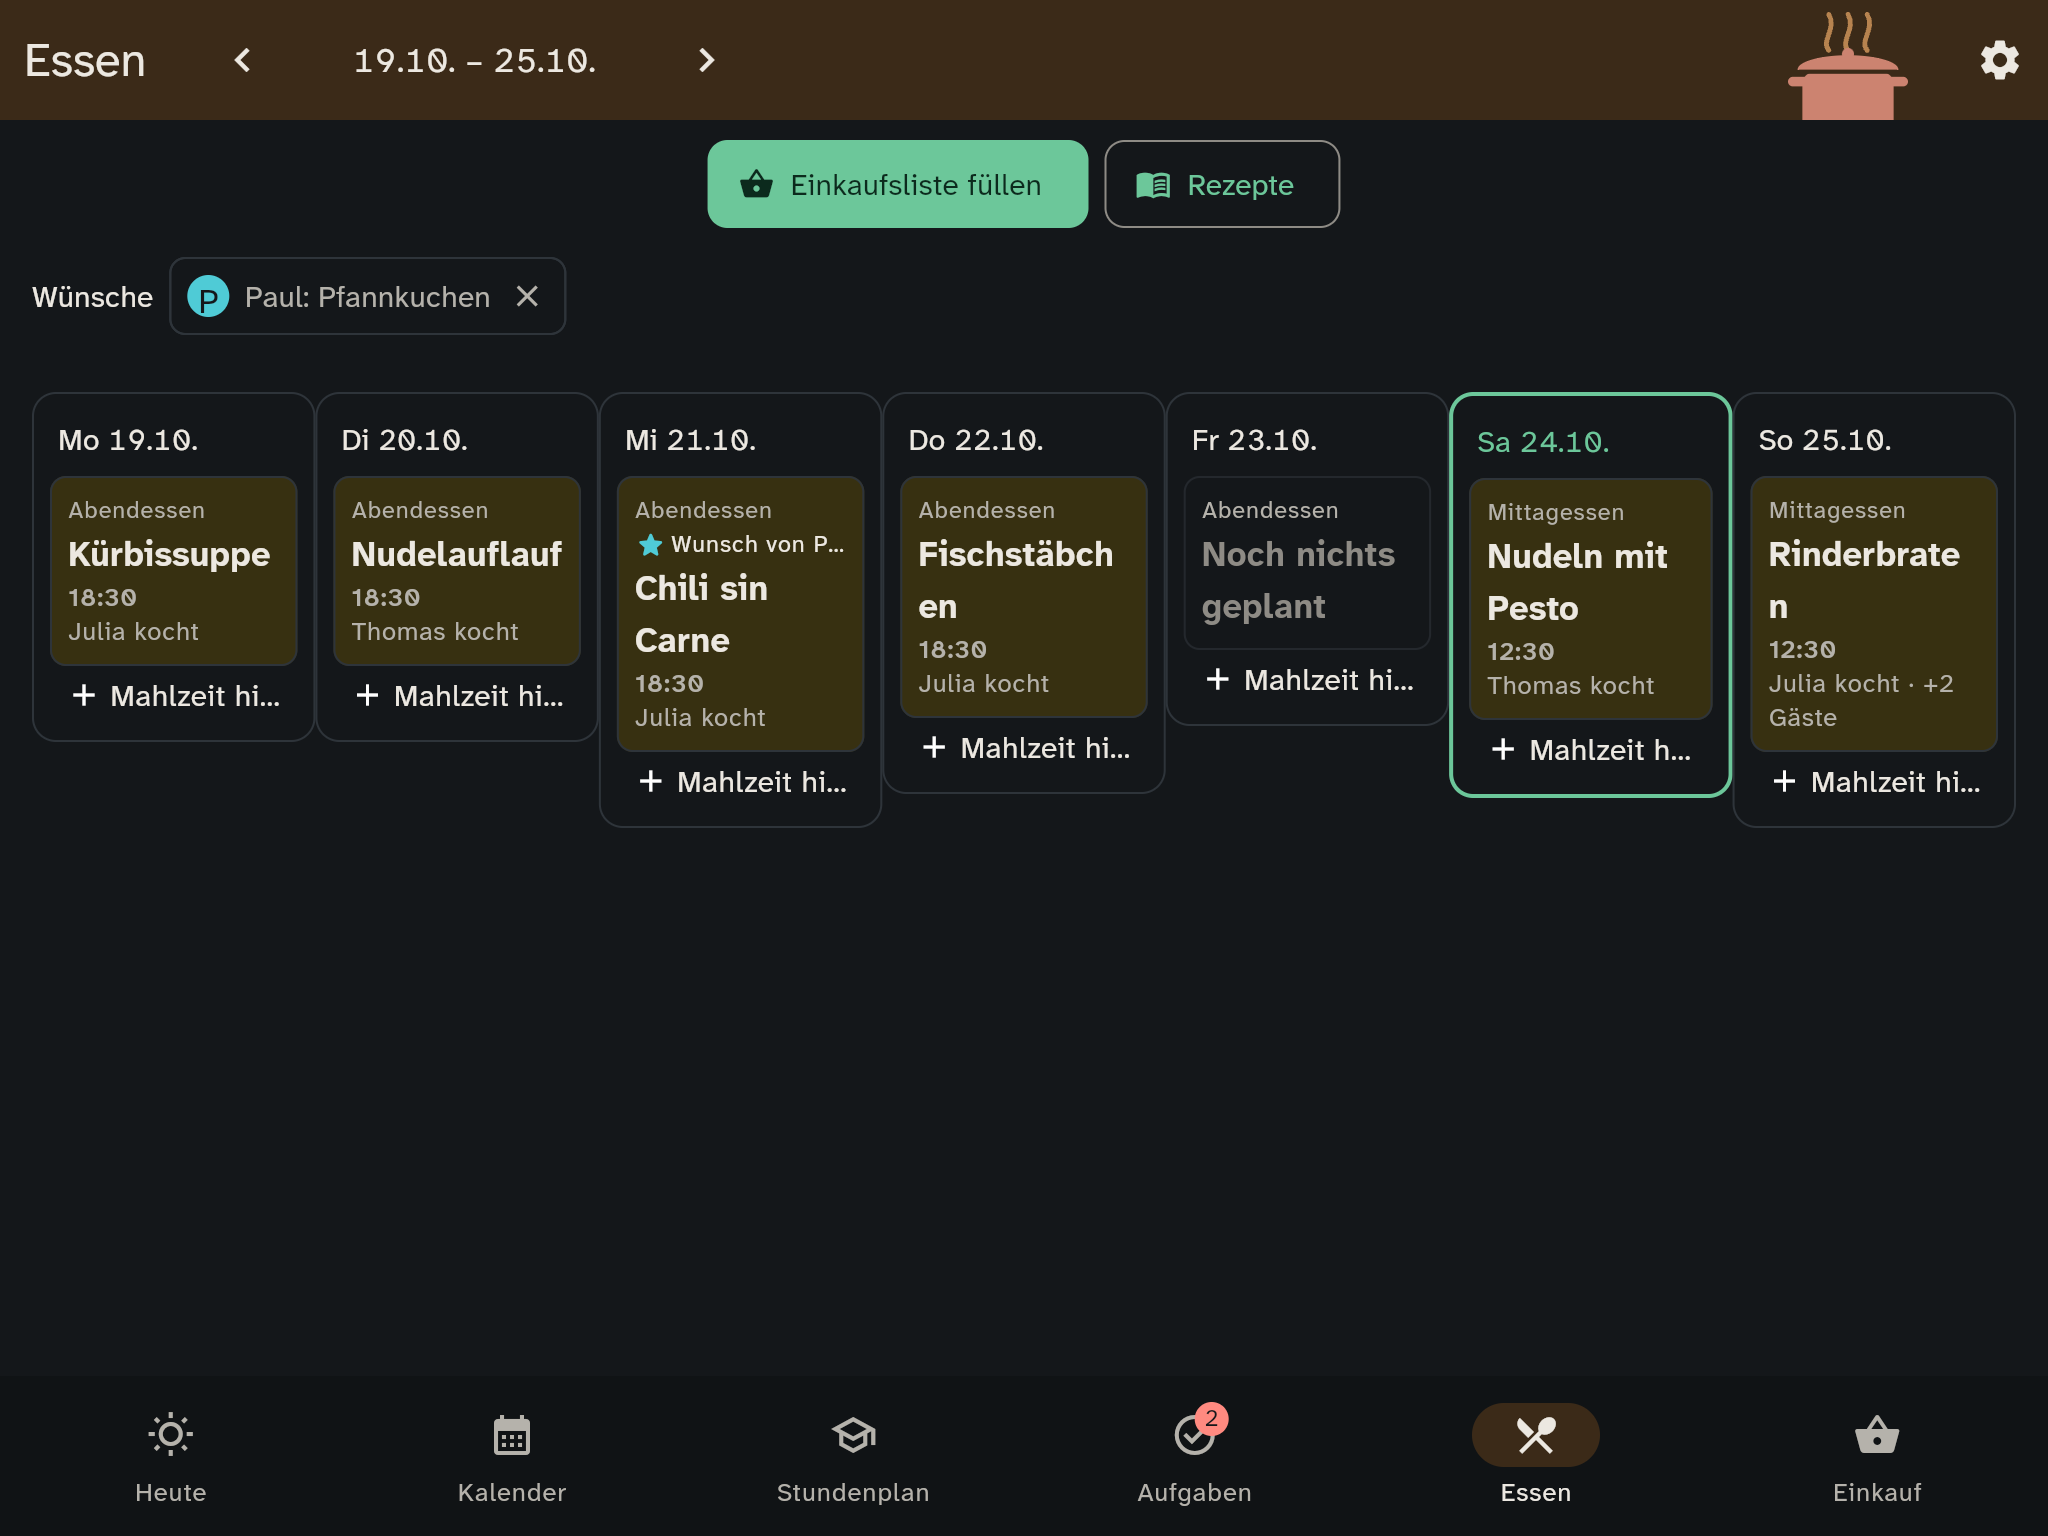Open Kürbissuppe meal on Monday

point(174,570)
